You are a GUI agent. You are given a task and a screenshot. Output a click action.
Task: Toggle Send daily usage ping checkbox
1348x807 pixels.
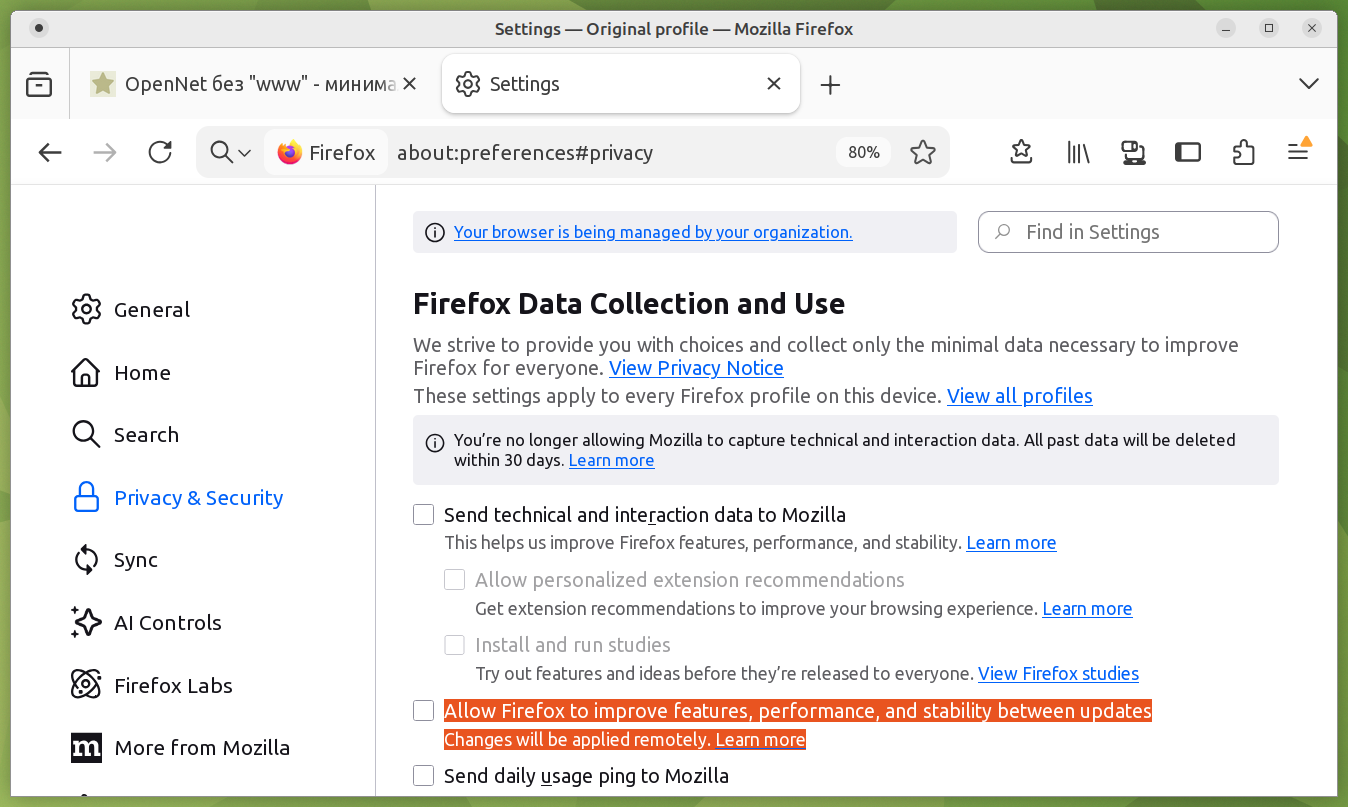point(424,776)
